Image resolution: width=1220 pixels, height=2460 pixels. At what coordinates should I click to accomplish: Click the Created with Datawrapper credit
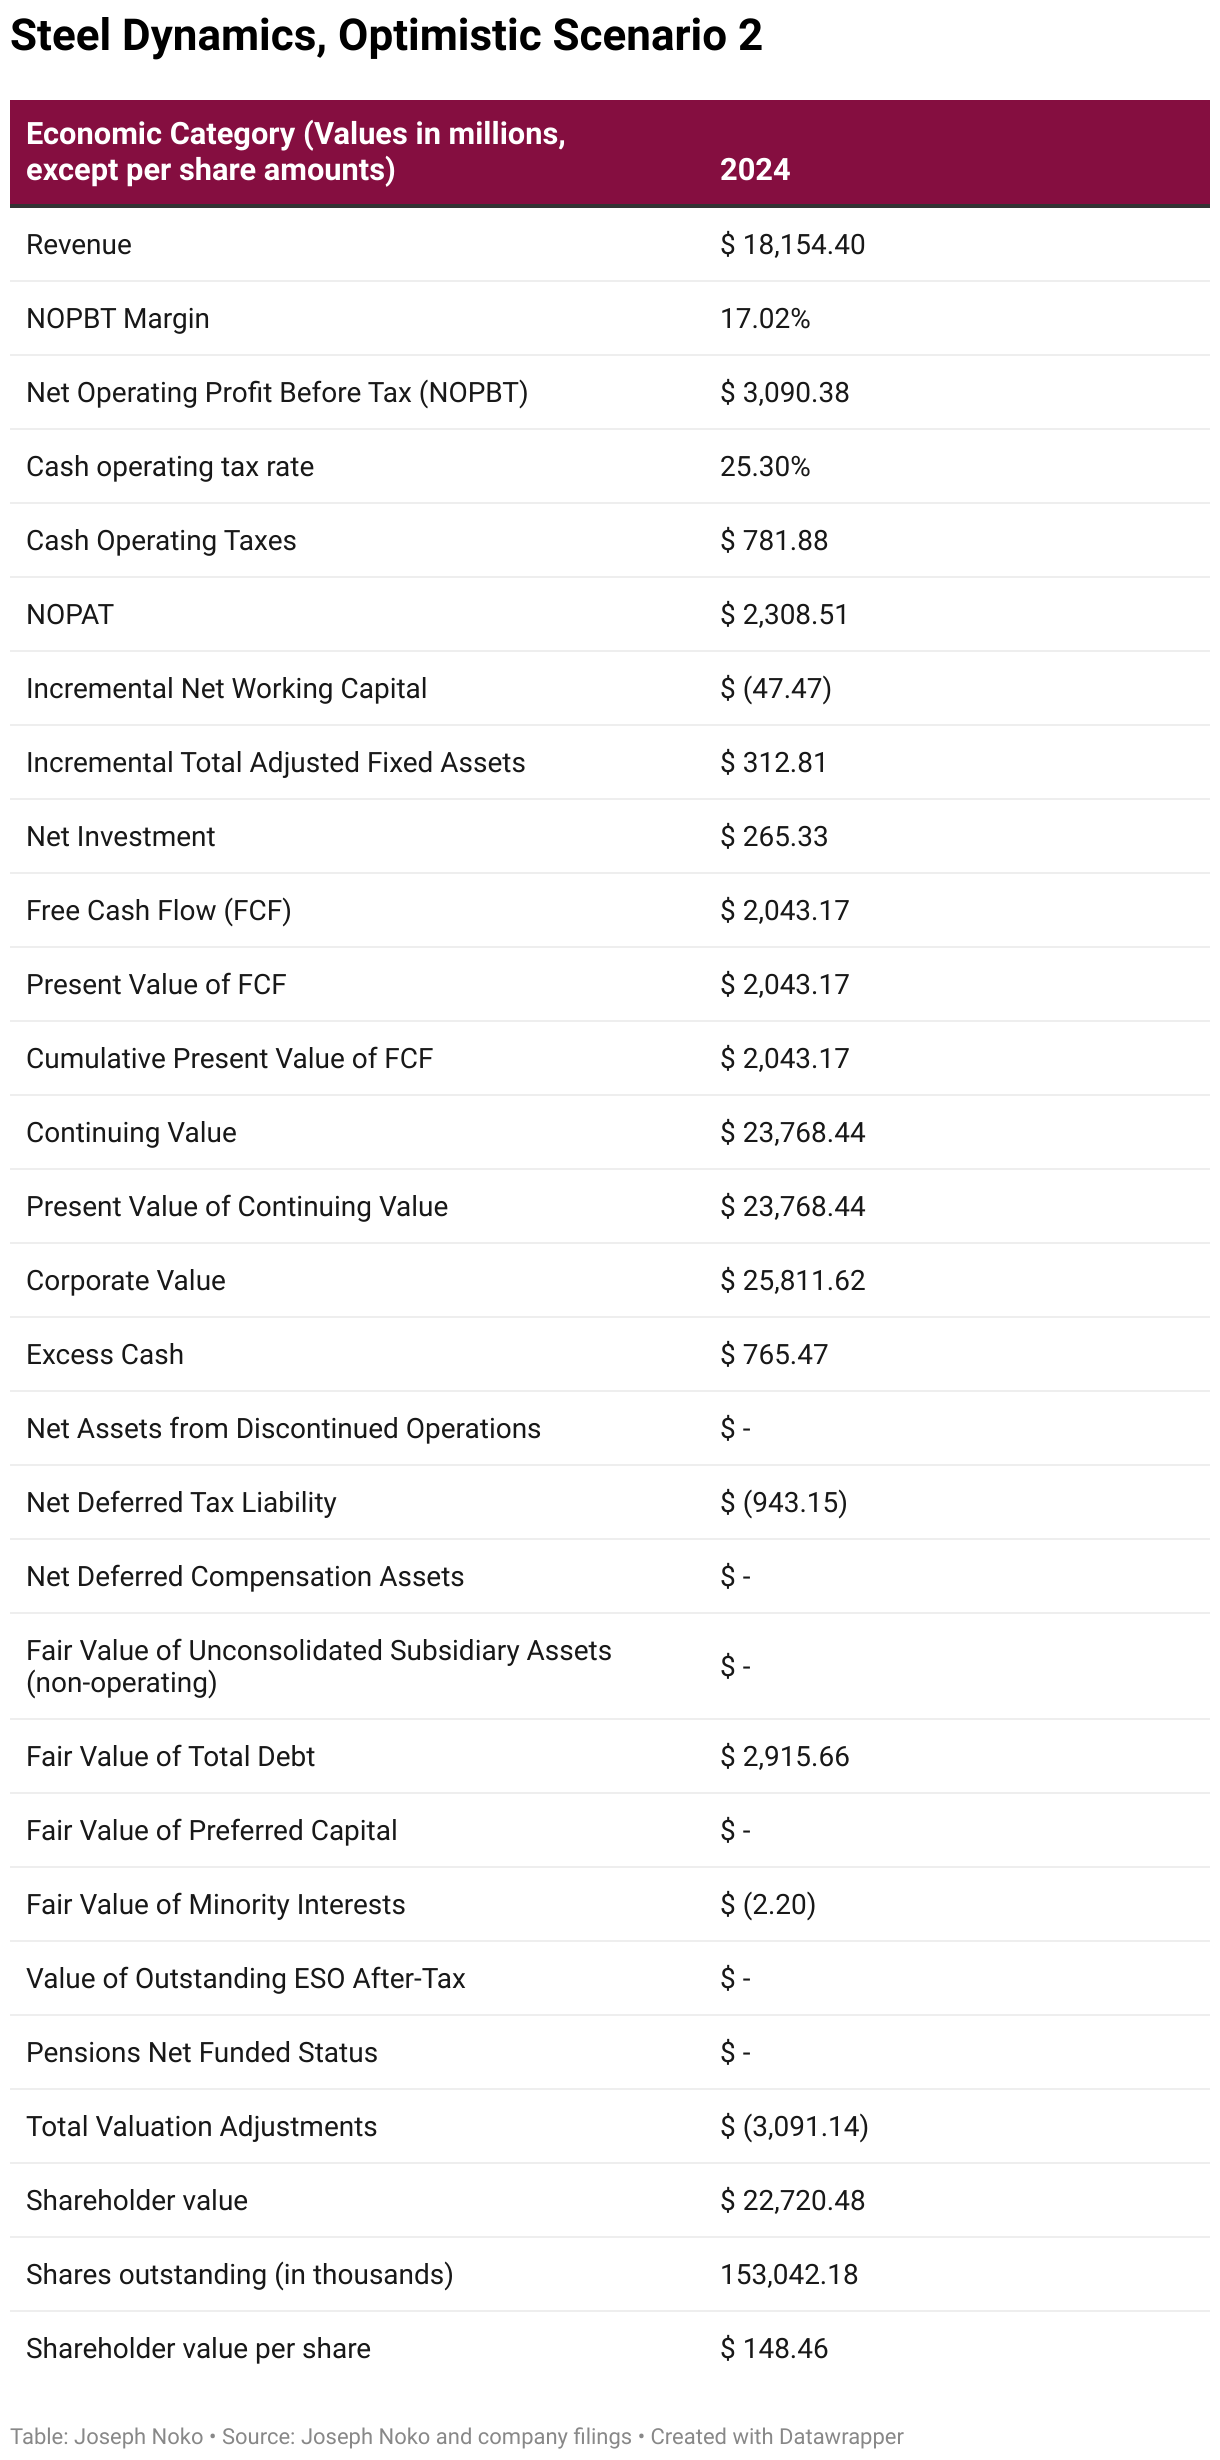(x=777, y=2437)
